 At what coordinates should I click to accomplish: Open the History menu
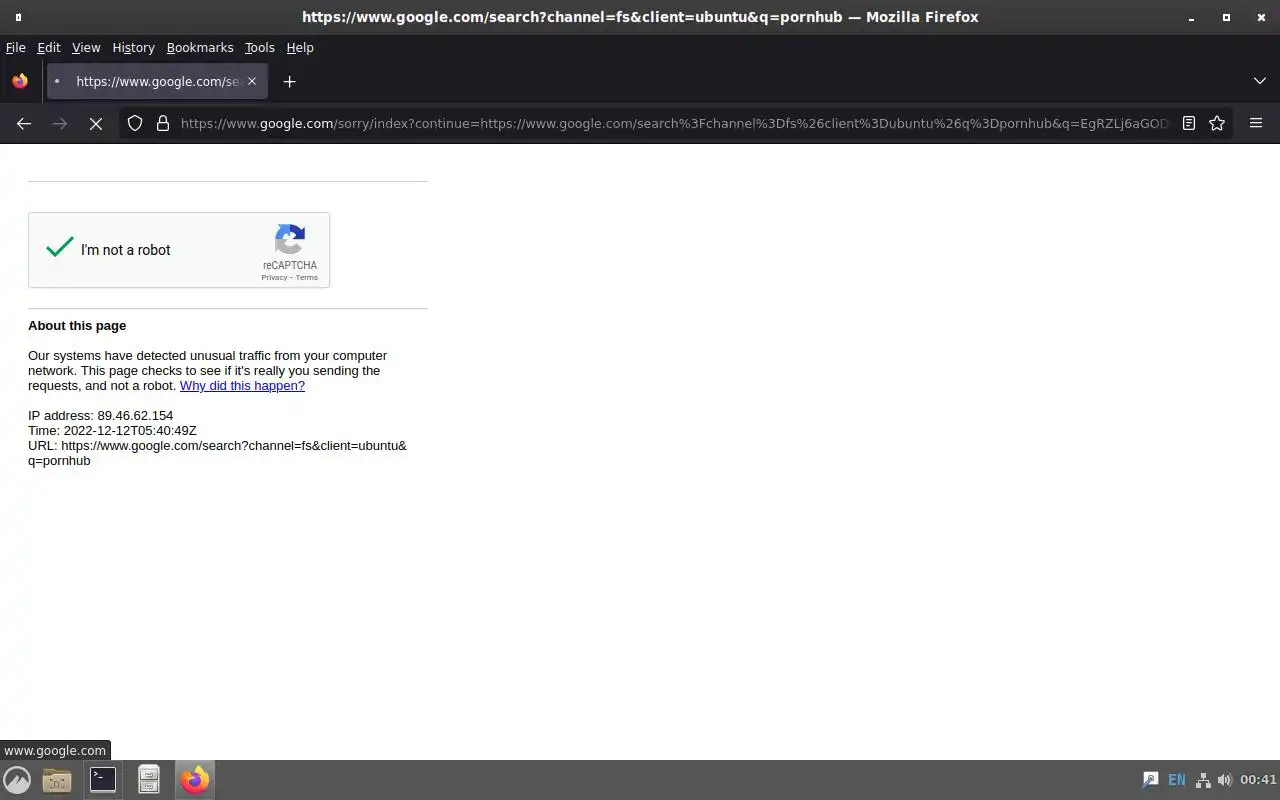[133, 48]
